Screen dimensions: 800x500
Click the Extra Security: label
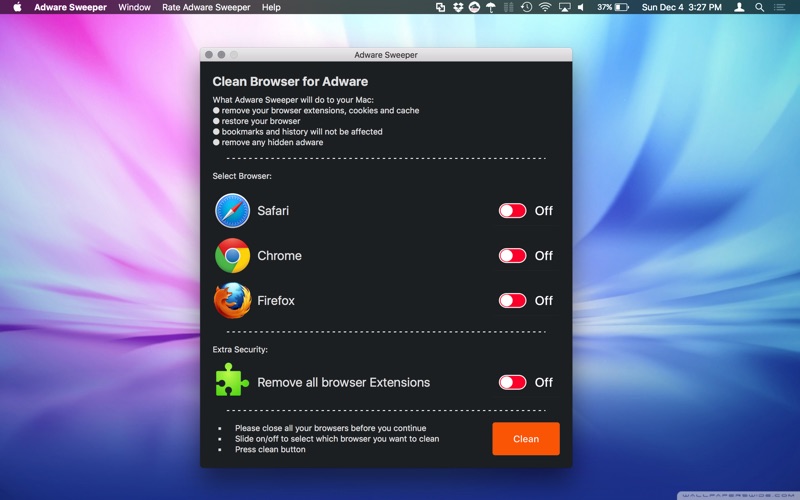click(240, 349)
